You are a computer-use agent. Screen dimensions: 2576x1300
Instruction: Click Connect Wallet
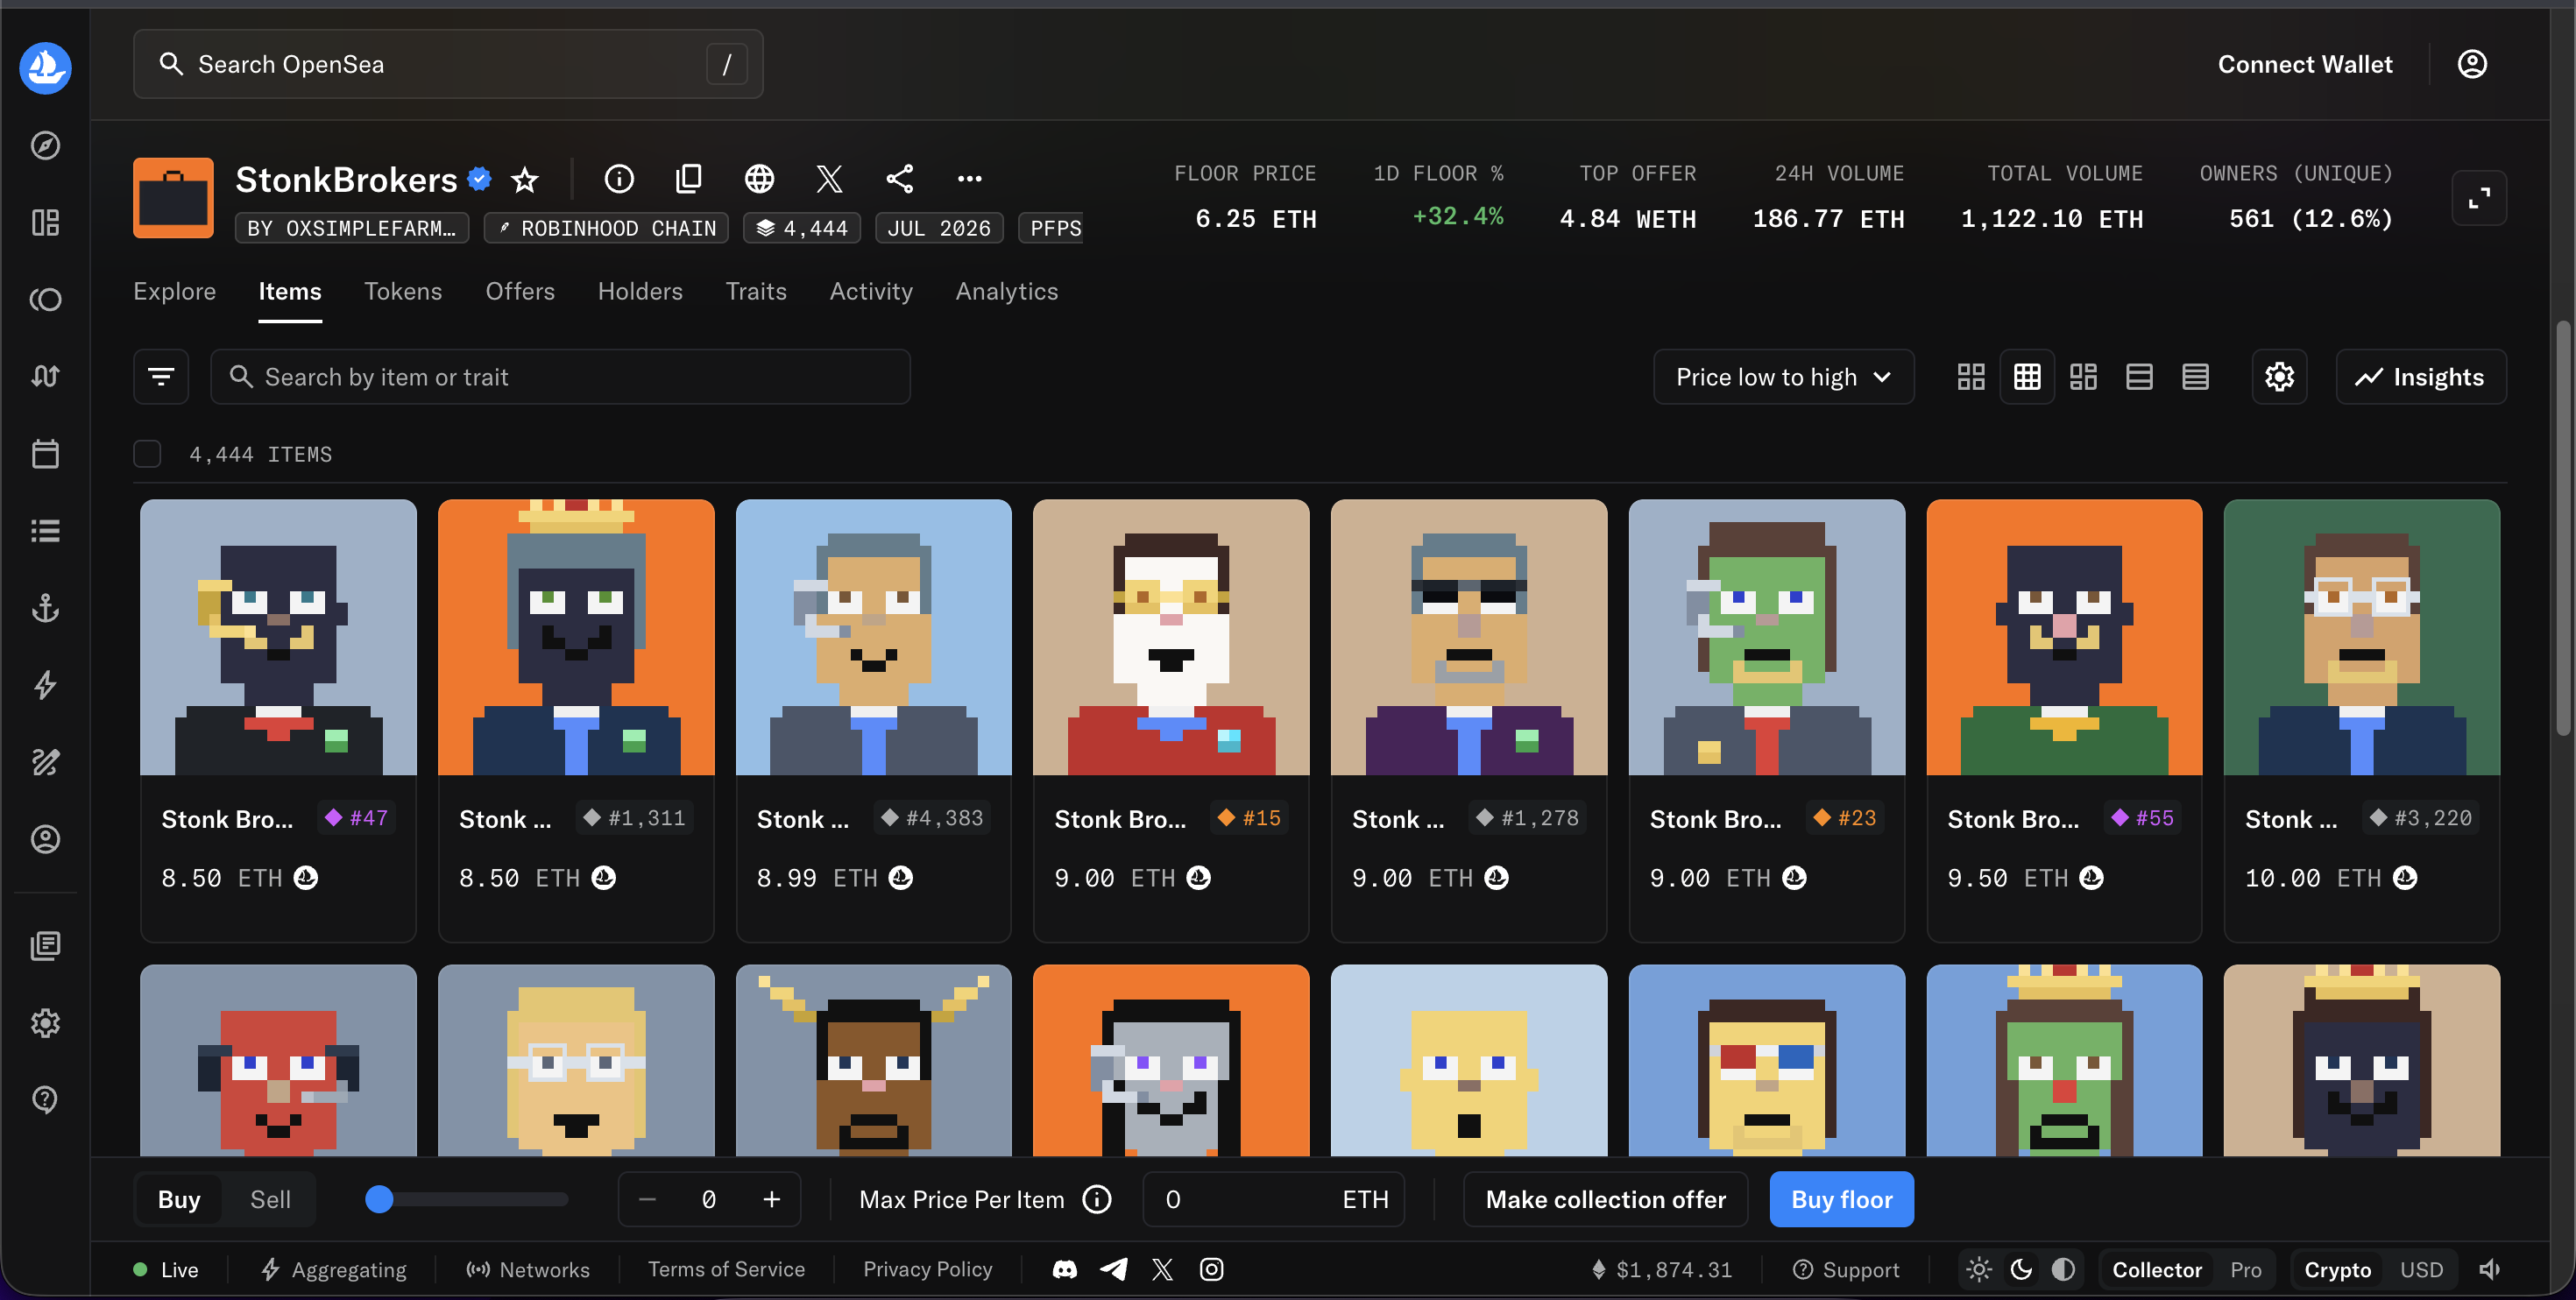point(2305,64)
